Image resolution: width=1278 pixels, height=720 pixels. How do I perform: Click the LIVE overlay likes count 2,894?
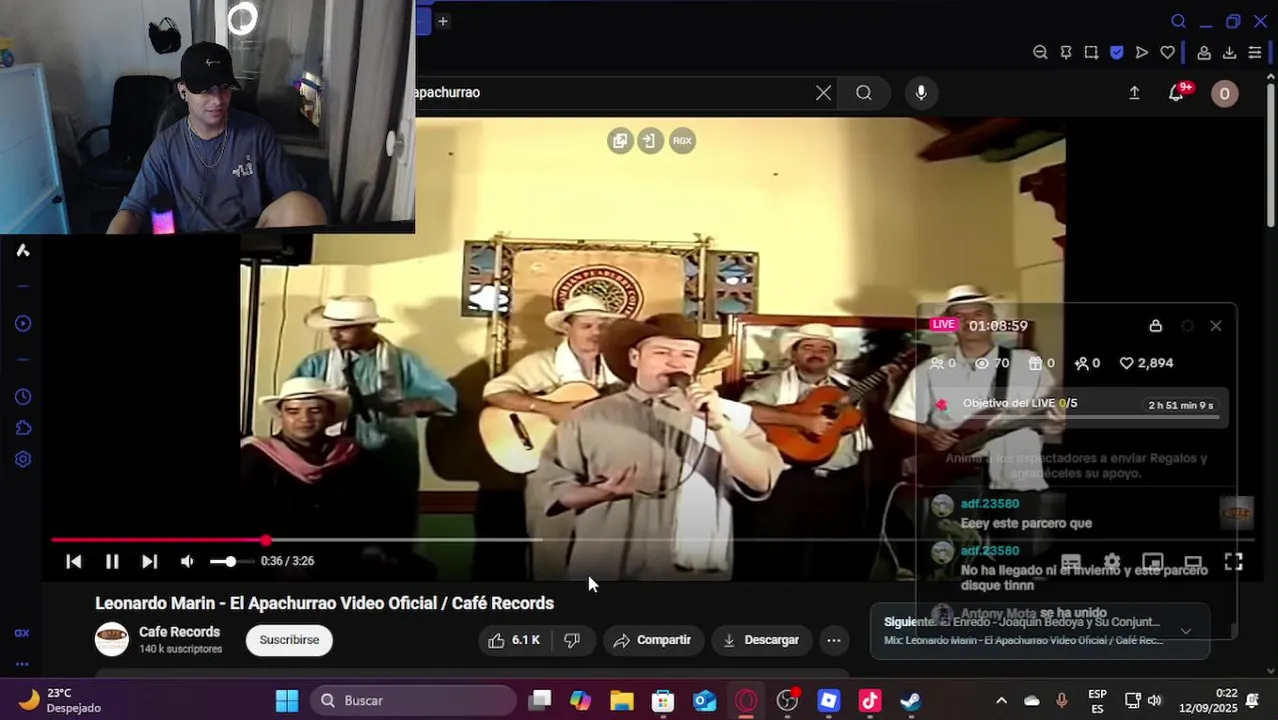coord(1146,363)
